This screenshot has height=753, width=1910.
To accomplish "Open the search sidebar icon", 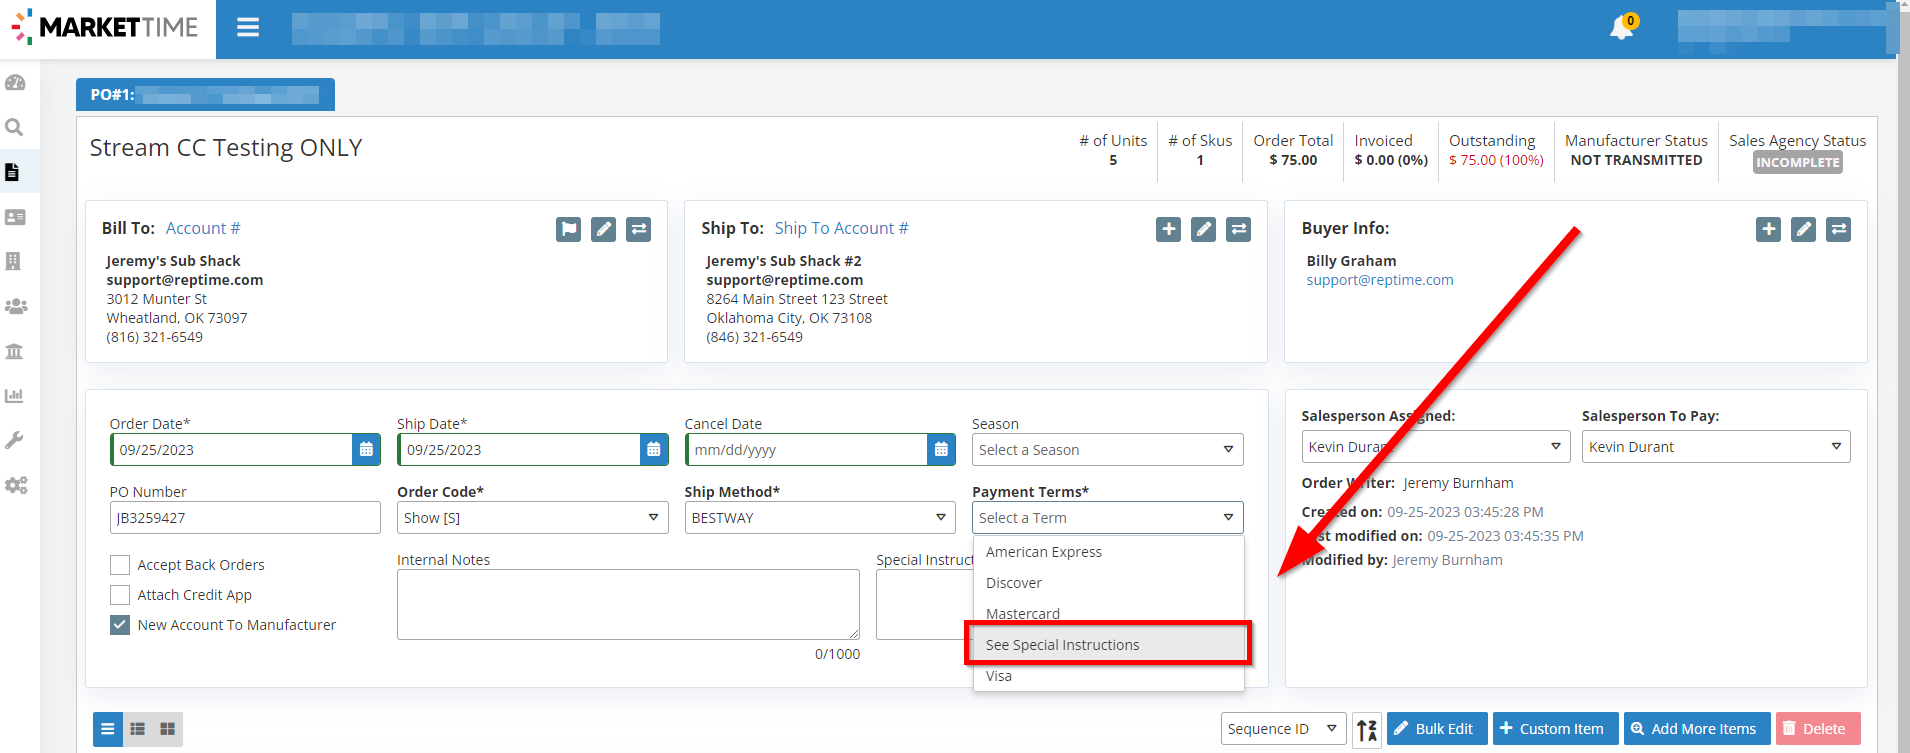I will pos(14,127).
